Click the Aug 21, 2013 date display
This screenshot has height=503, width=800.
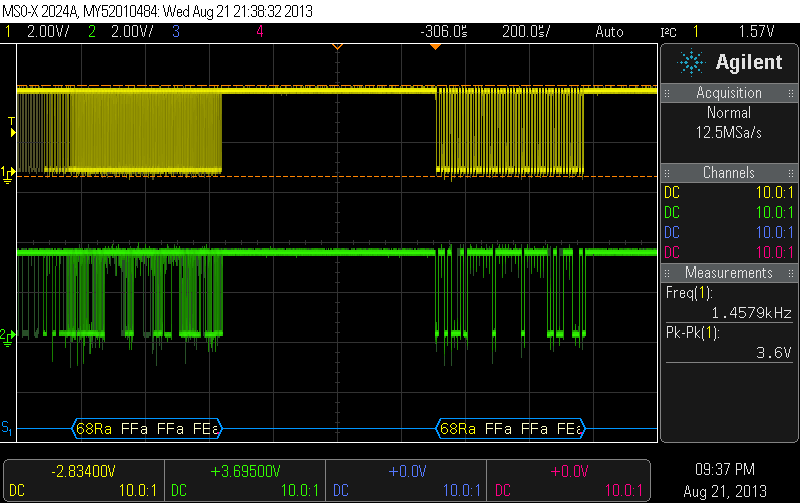click(x=725, y=491)
